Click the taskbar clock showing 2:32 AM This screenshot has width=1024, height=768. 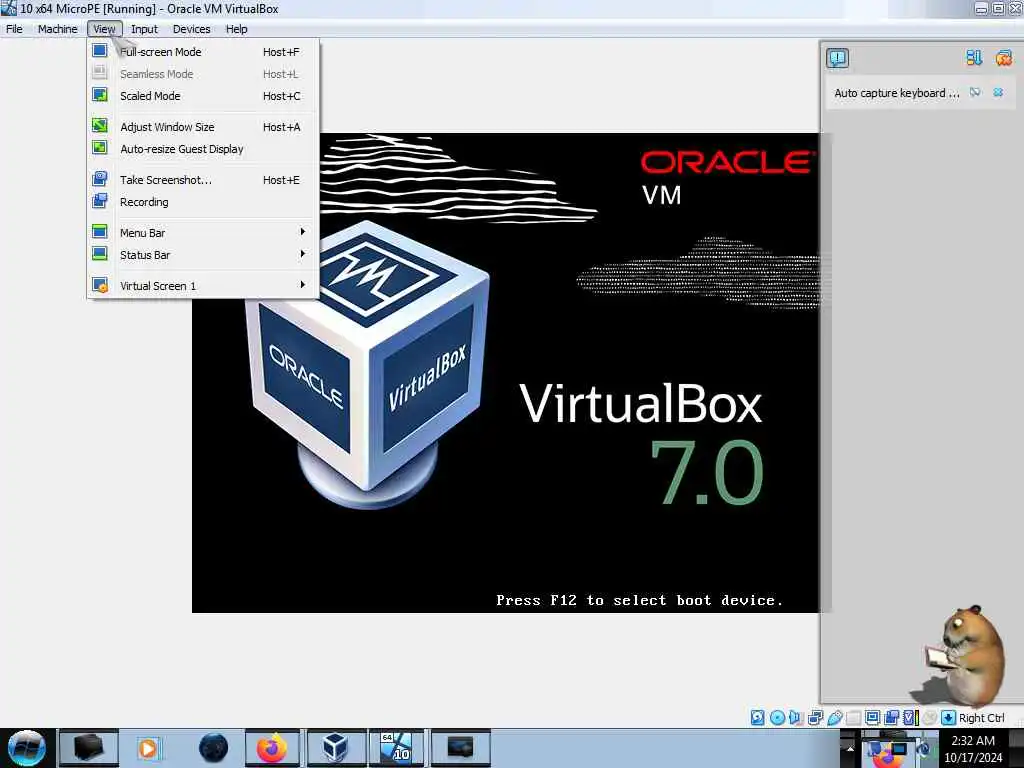973,749
